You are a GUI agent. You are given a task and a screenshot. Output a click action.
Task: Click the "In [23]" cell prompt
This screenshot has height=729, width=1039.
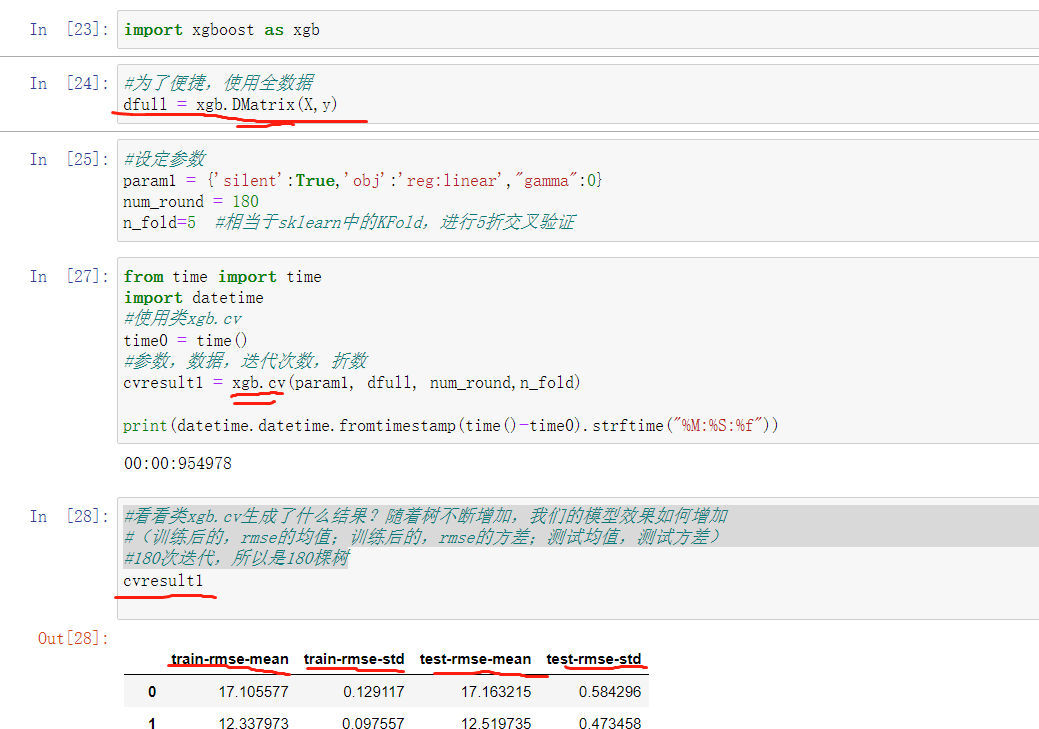(x=58, y=29)
